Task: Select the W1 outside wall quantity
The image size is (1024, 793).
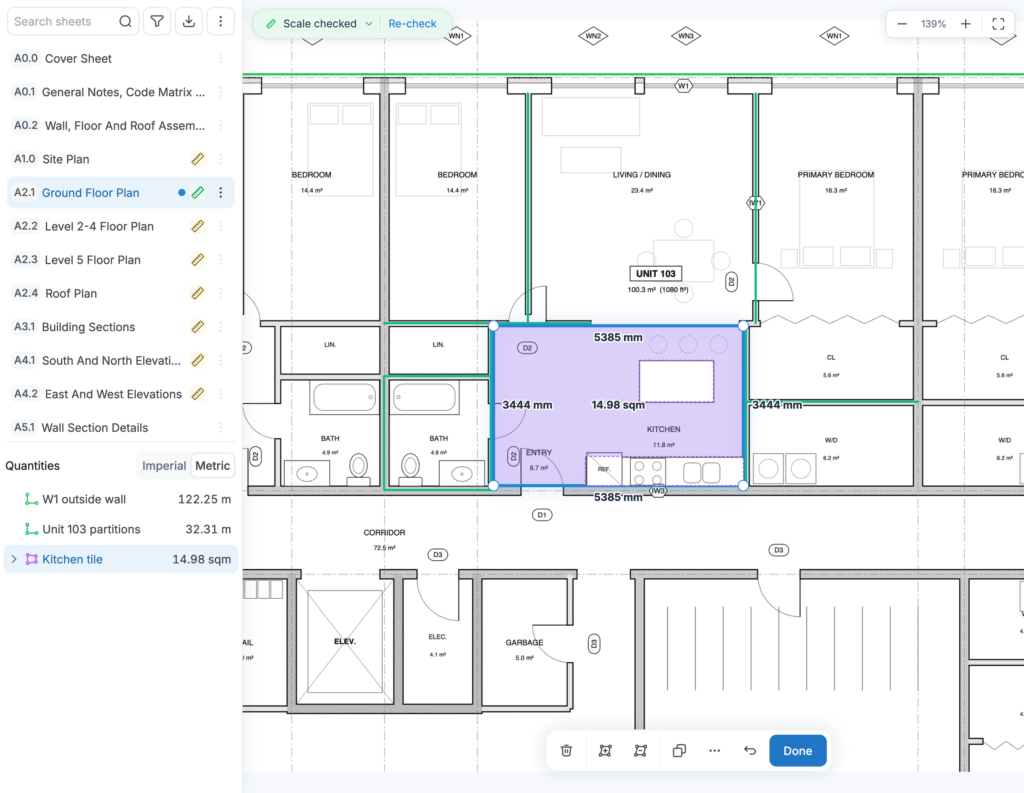Action: point(121,499)
